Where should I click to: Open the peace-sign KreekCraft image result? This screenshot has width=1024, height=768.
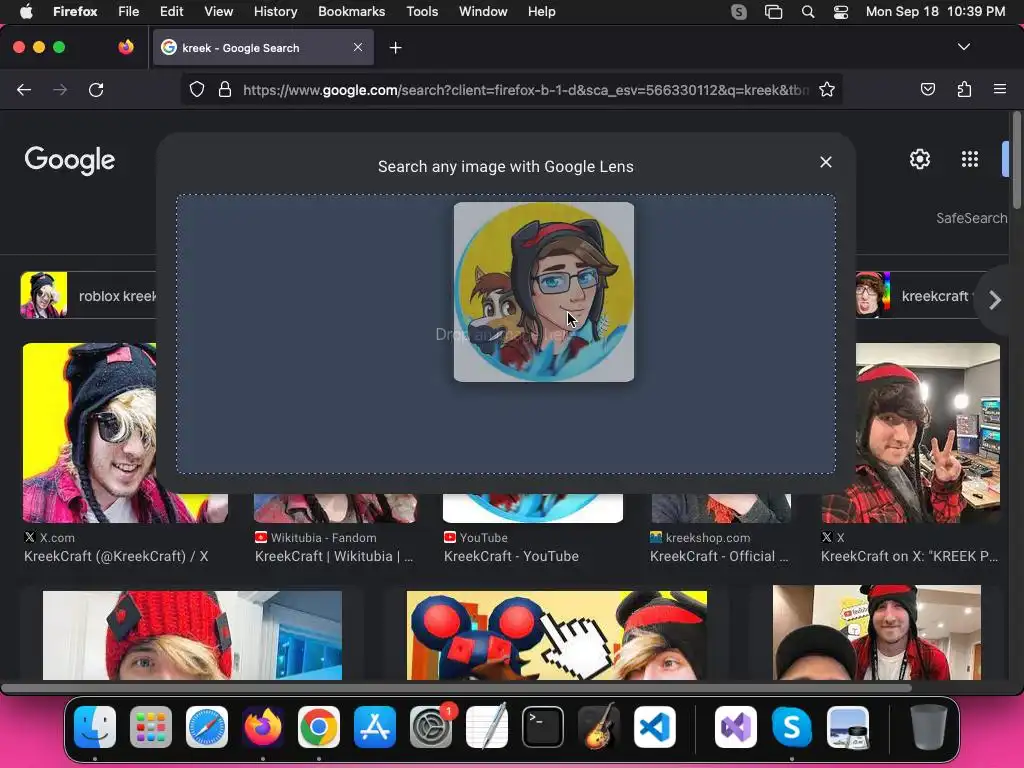[927, 433]
